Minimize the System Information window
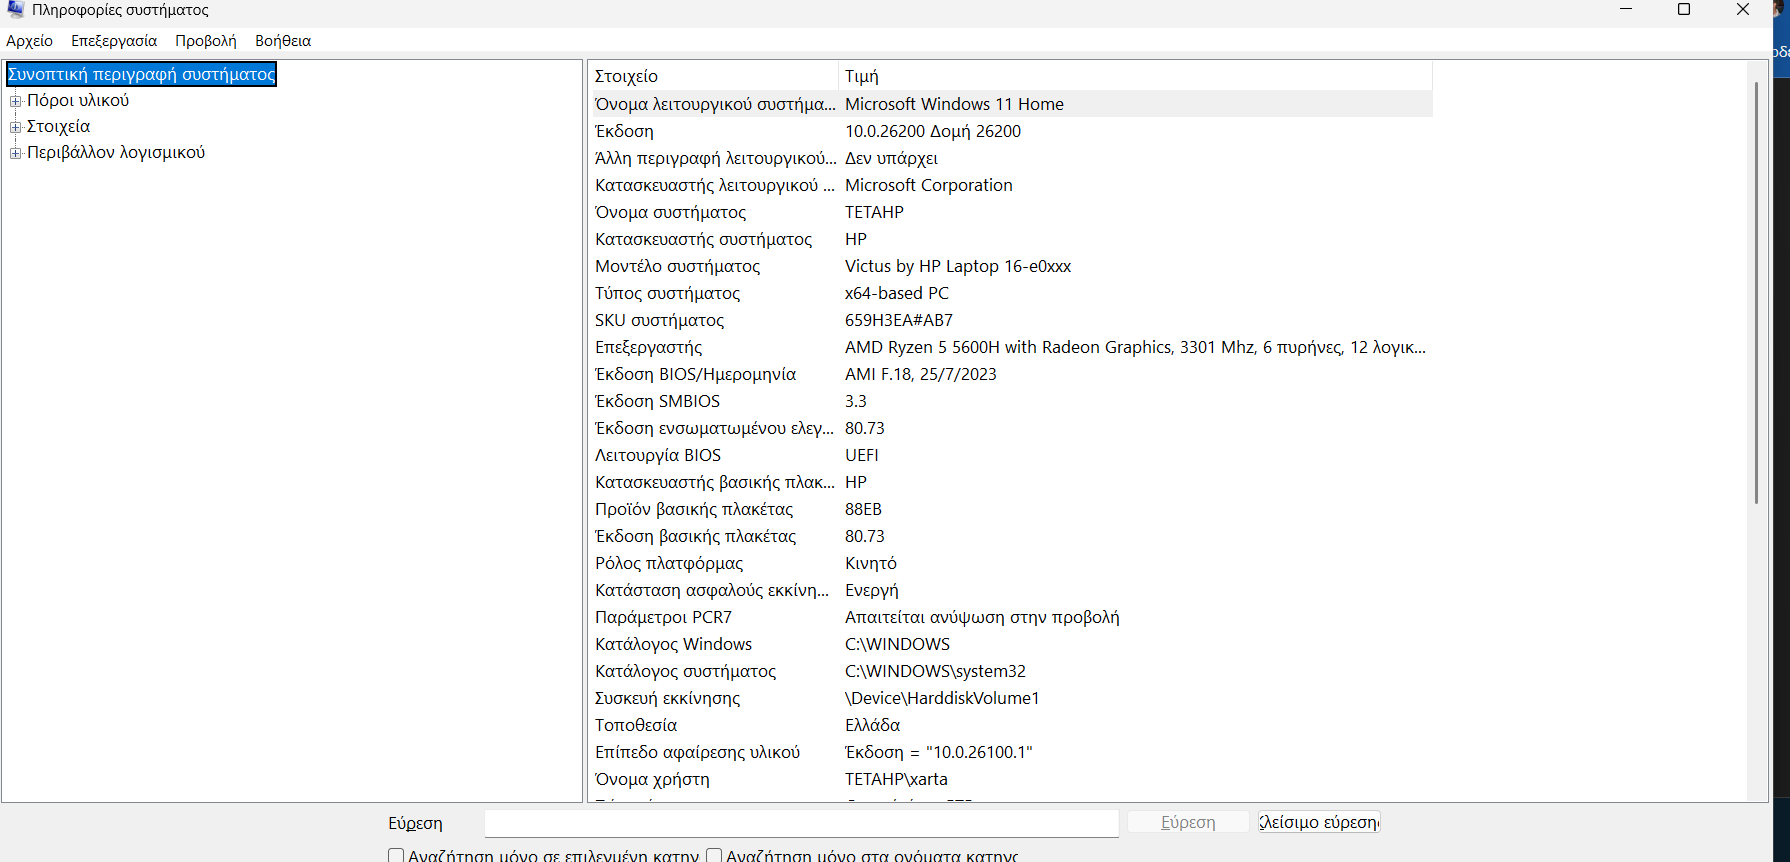Image resolution: width=1790 pixels, height=862 pixels. point(1626,10)
